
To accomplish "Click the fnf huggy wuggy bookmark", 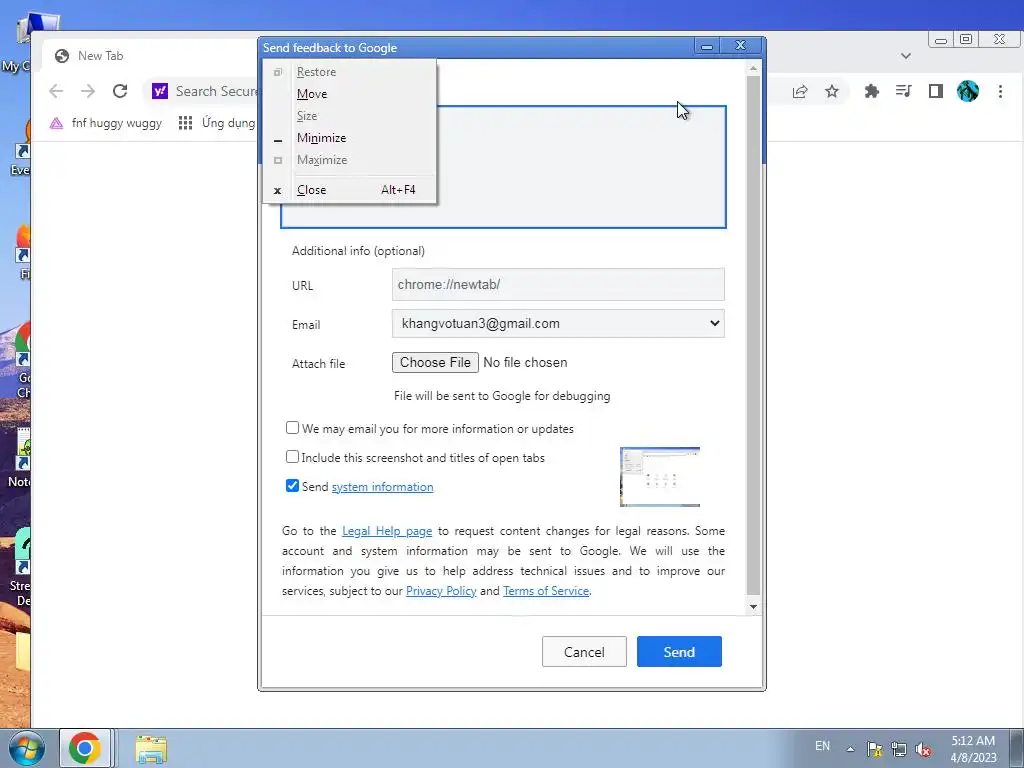I will [106, 123].
